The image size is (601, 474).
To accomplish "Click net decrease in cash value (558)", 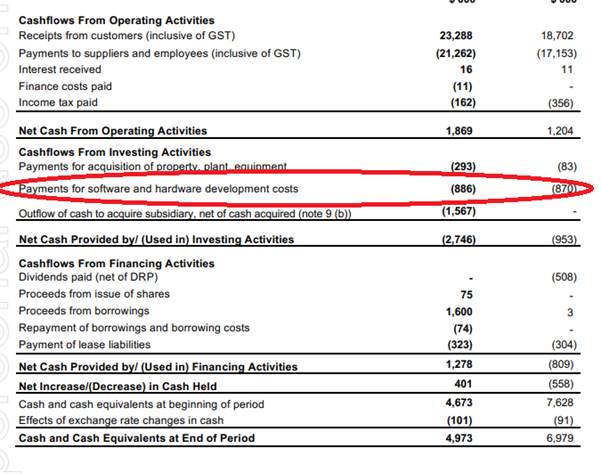I will pos(561,384).
